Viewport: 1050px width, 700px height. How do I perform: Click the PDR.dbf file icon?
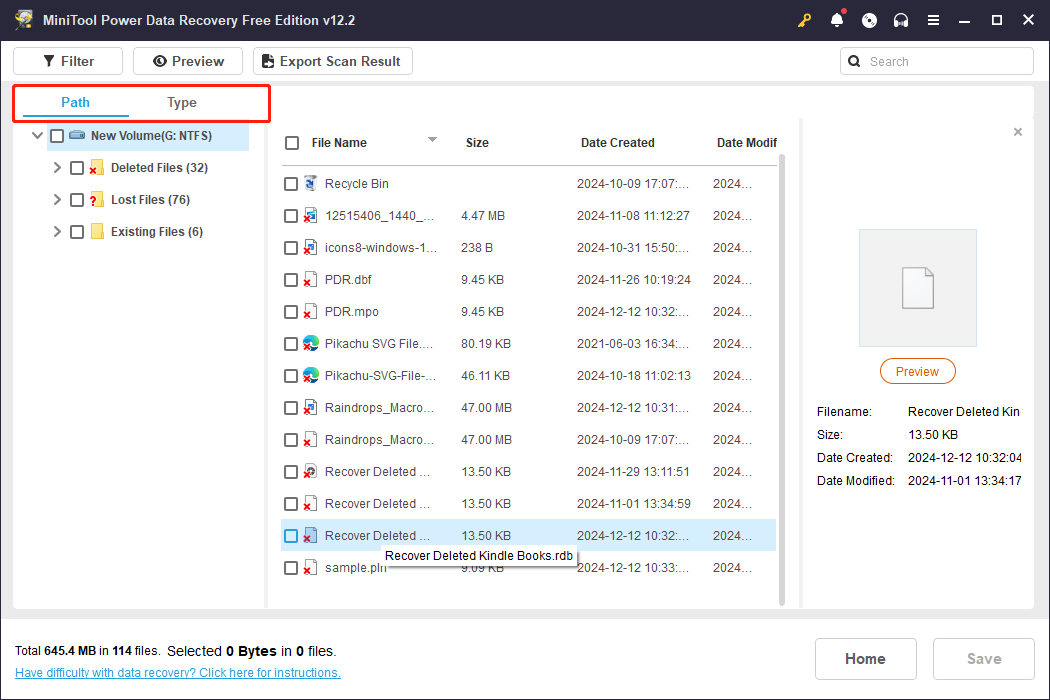pos(310,279)
